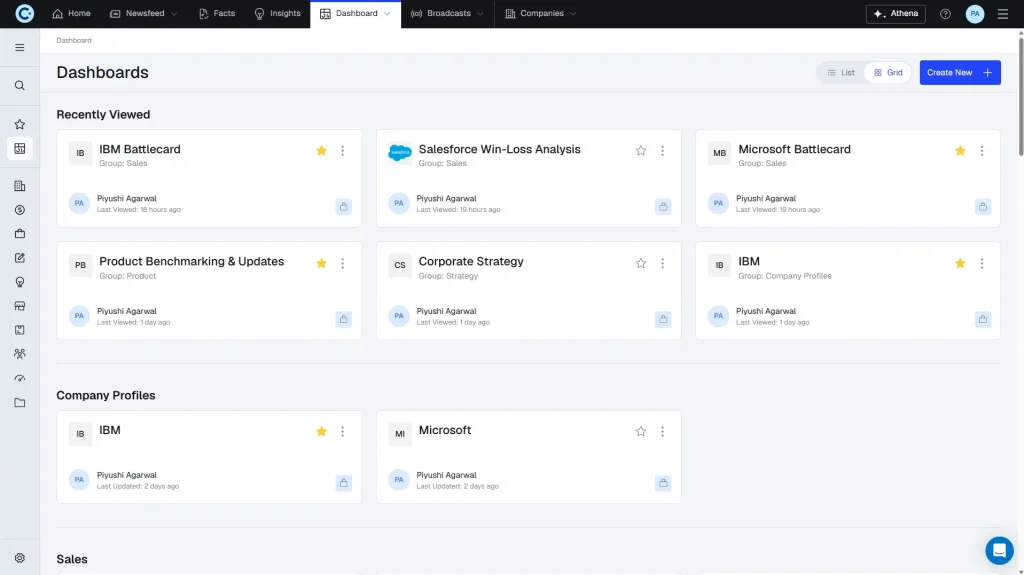The image size is (1024, 575).
Task: Unstar IBM under Company Profiles
Action: pos(321,431)
